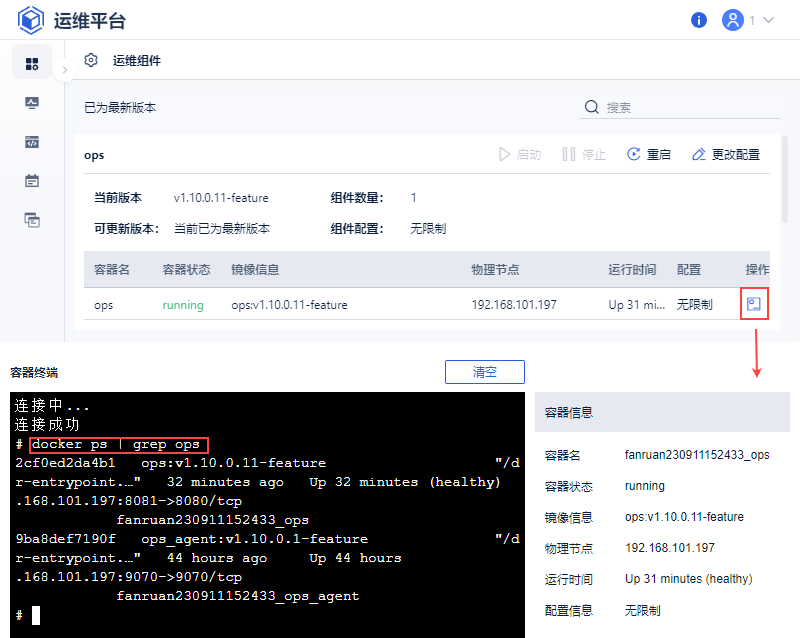Click the 启动 start button
800x638 pixels.
click(x=519, y=154)
